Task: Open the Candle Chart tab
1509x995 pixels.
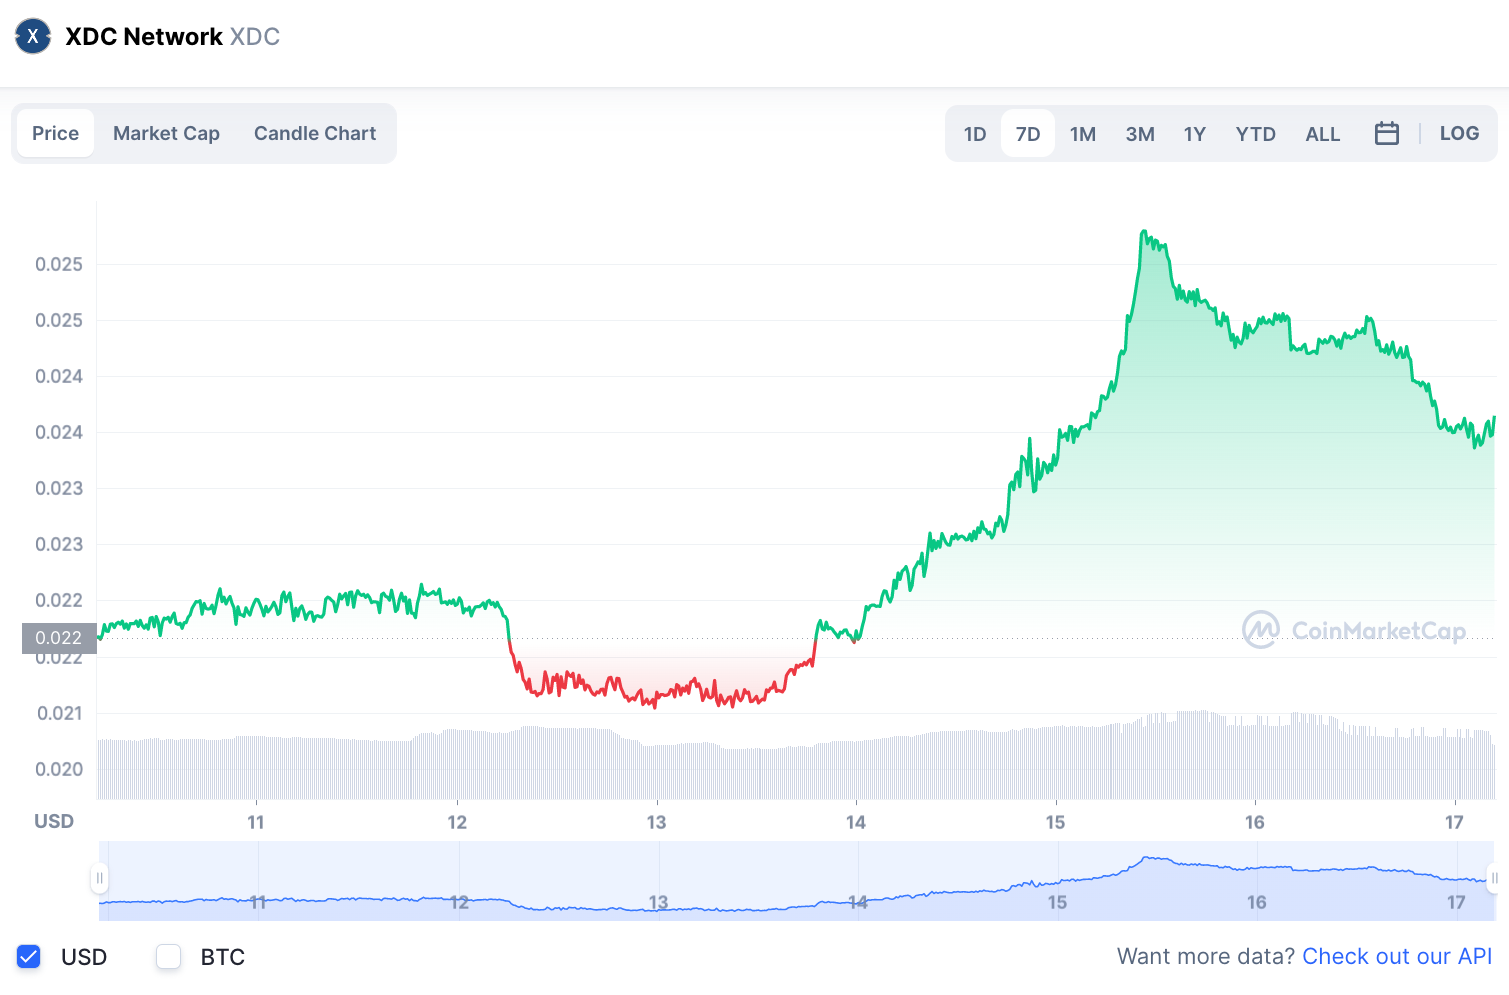Action: point(315,133)
